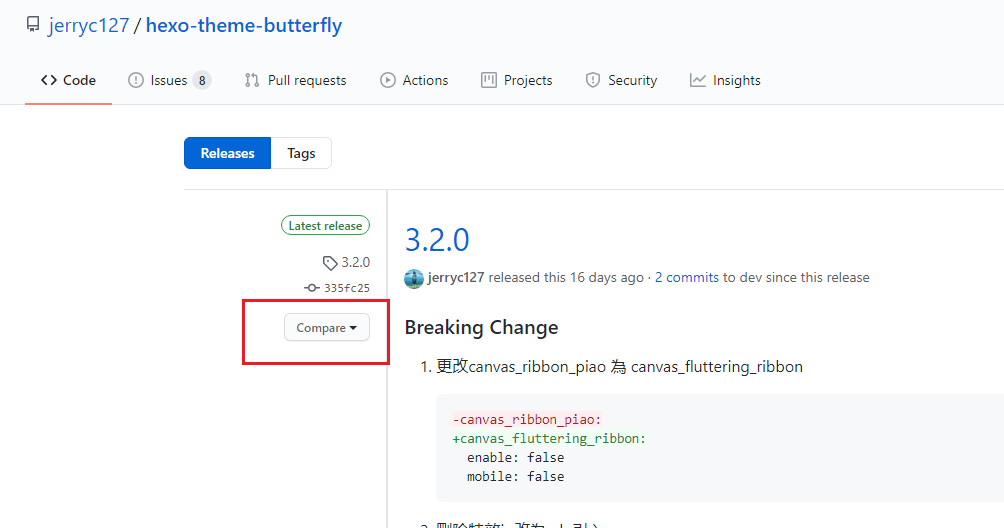This screenshot has height=528, width=1004.
Task: Click the repository book icon
Action: click(33, 26)
